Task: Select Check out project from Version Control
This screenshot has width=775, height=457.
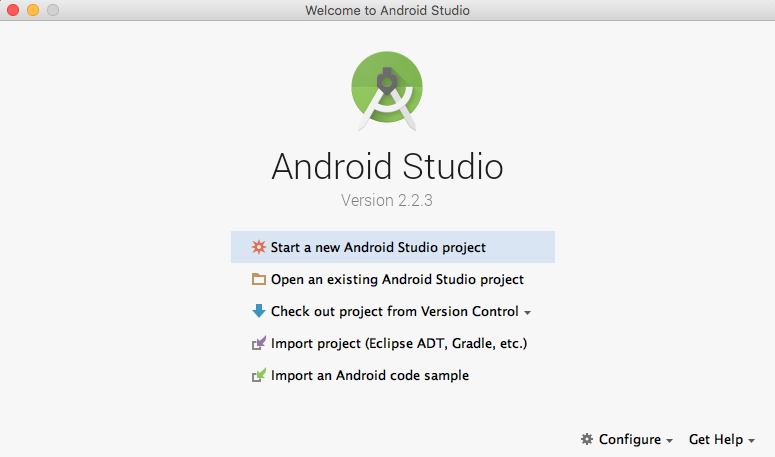Action: click(394, 311)
